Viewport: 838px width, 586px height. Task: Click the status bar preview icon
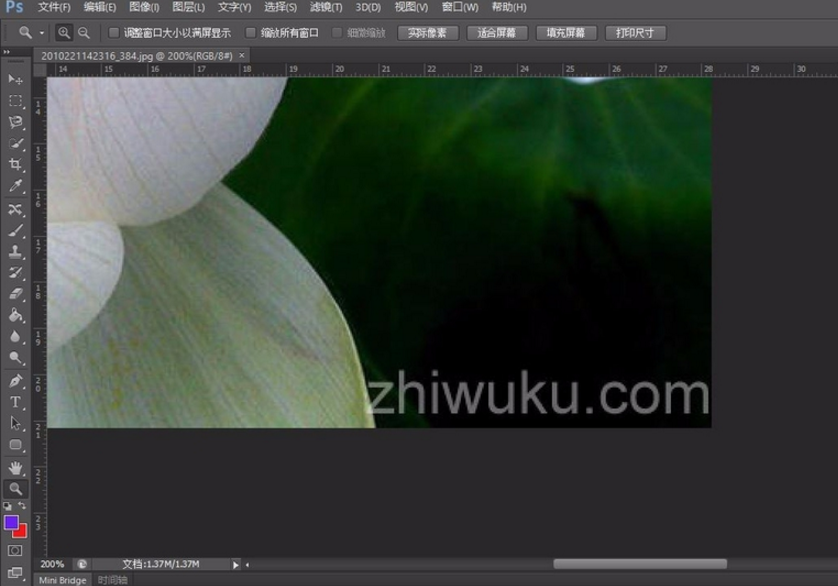[82, 564]
